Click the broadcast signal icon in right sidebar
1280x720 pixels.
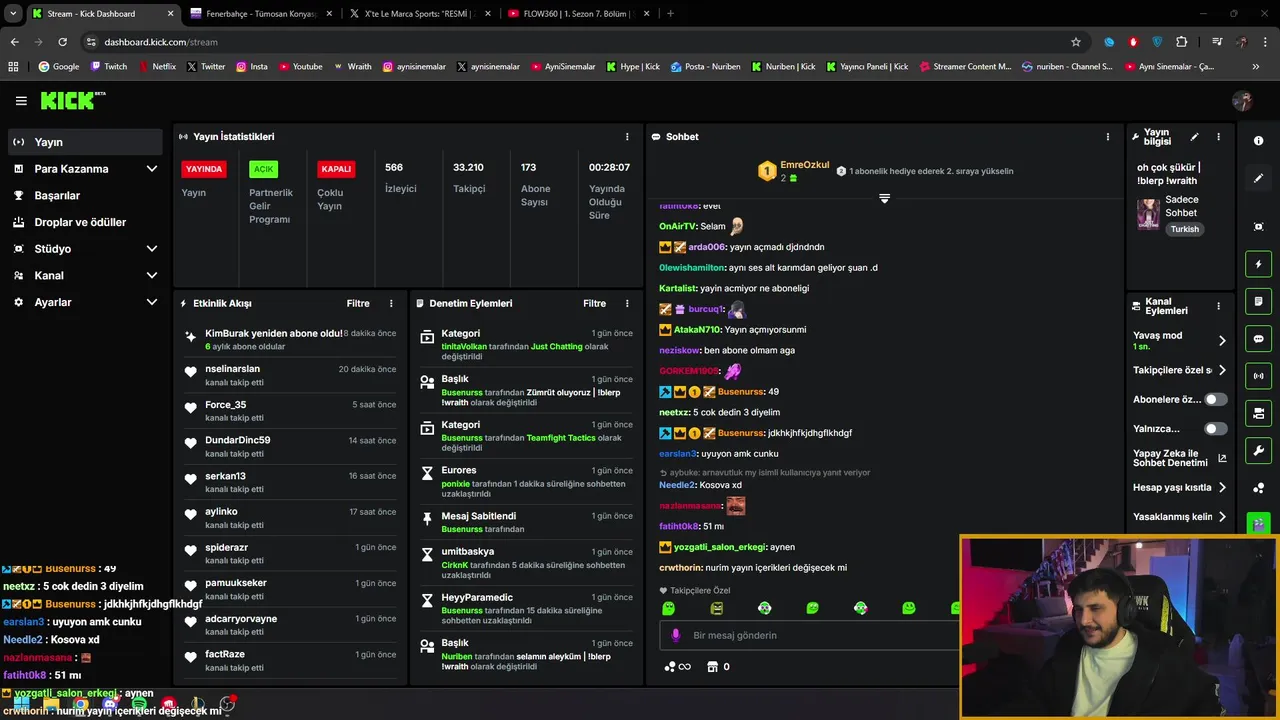point(1258,376)
